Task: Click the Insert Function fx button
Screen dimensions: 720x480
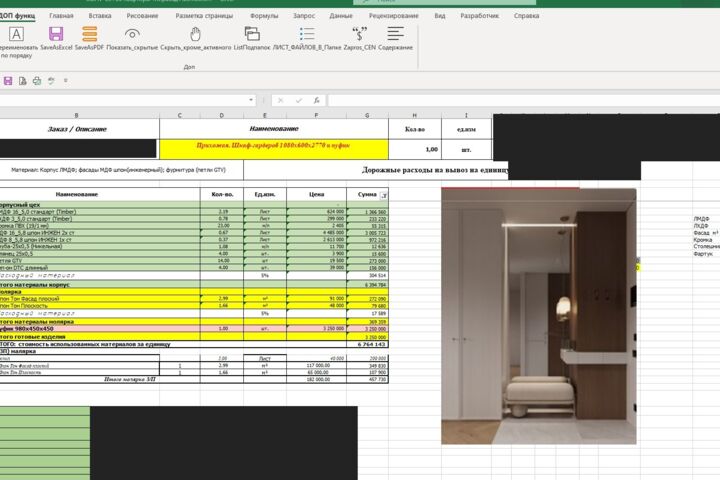Action: pos(317,100)
